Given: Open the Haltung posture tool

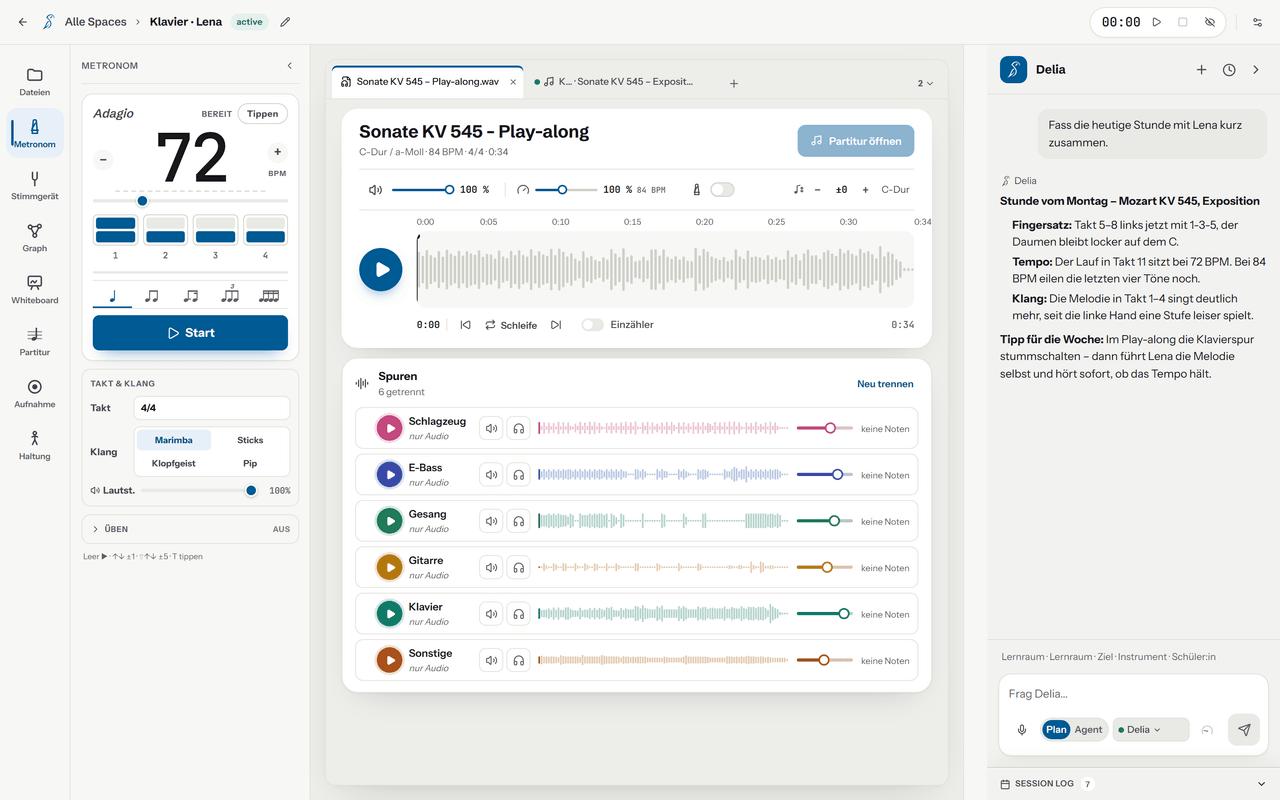Looking at the screenshot, I should (x=35, y=446).
